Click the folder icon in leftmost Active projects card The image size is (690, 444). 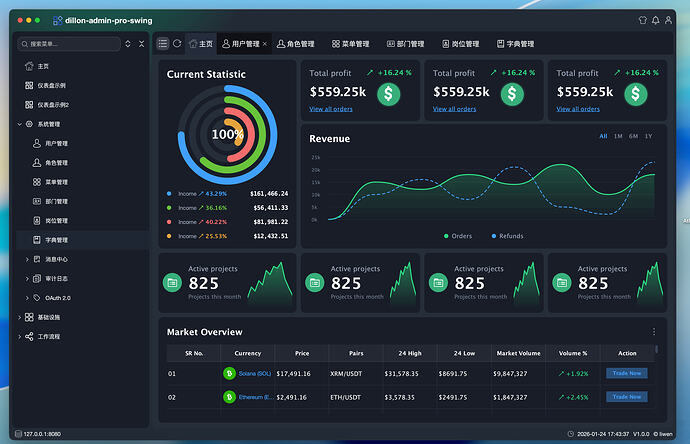[172, 283]
